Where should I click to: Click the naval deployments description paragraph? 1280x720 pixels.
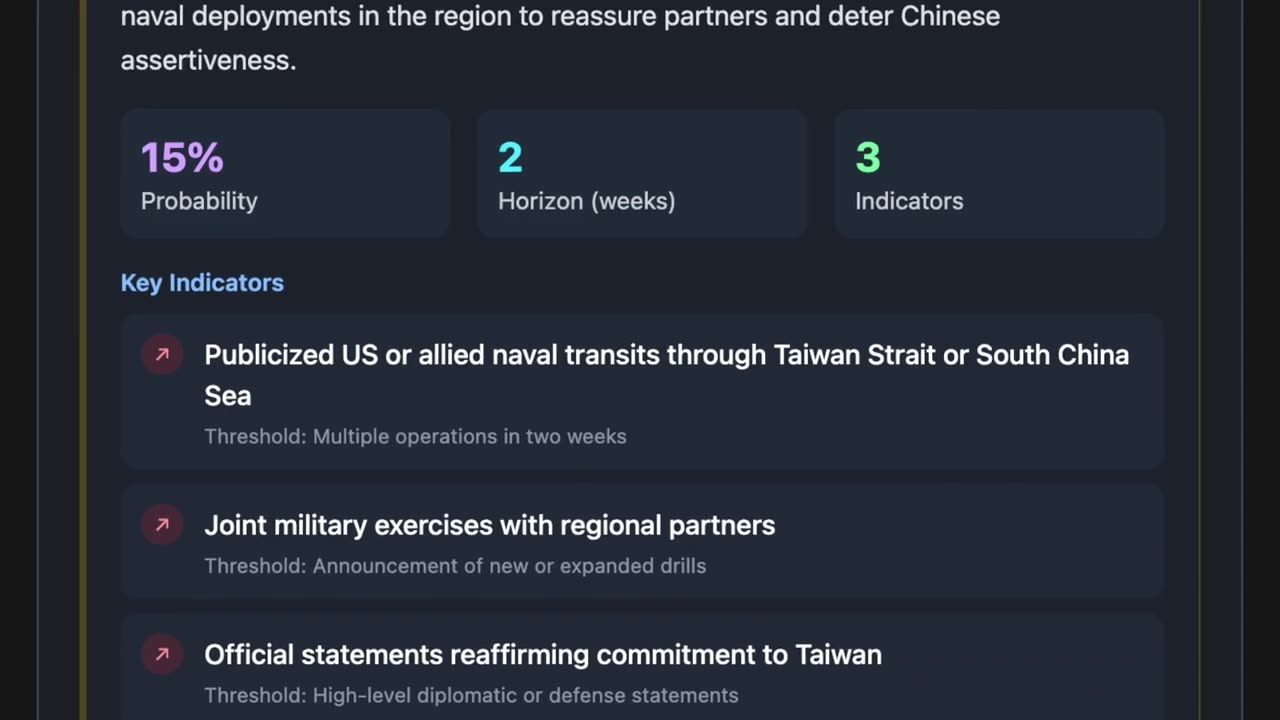click(x=560, y=17)
